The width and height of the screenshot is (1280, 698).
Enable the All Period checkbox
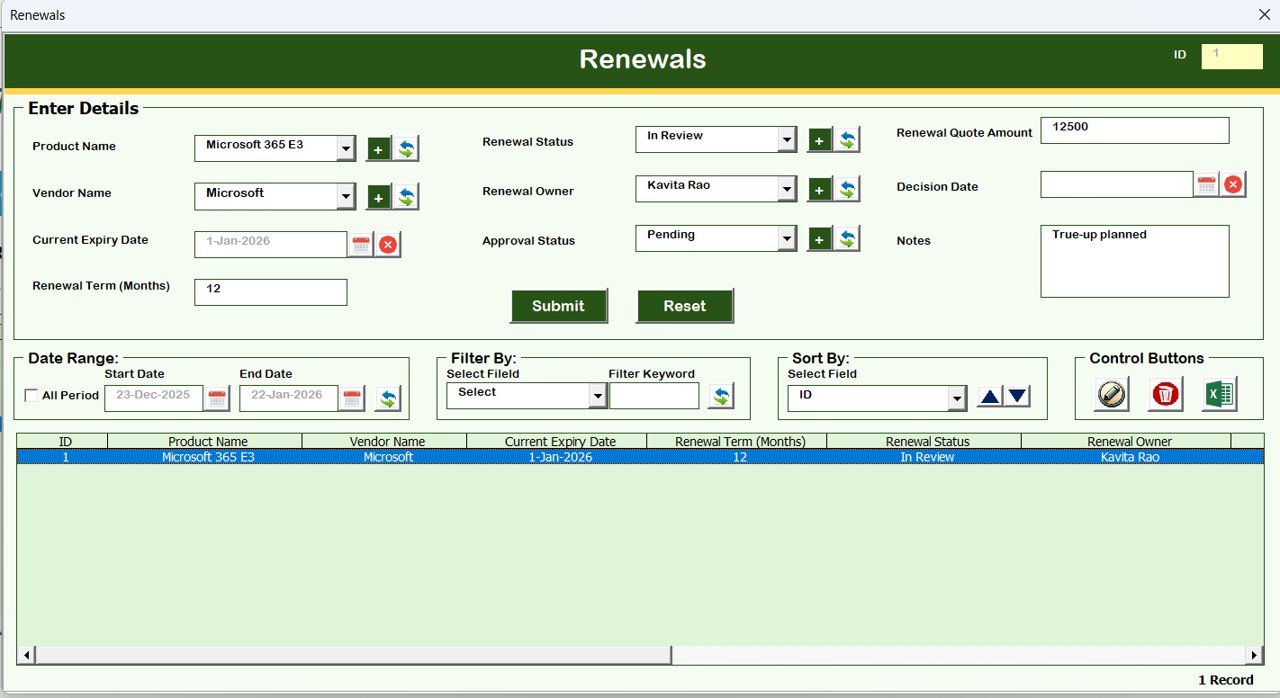[31, 396]
